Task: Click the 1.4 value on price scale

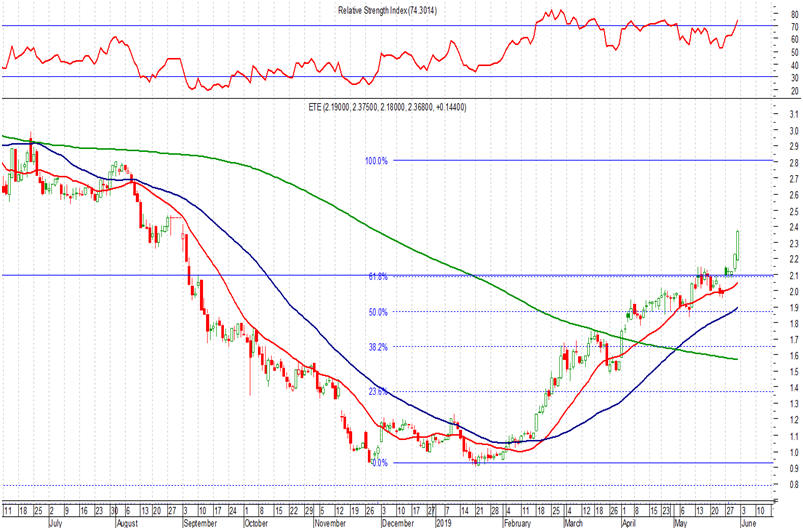Action: (795, 388)
